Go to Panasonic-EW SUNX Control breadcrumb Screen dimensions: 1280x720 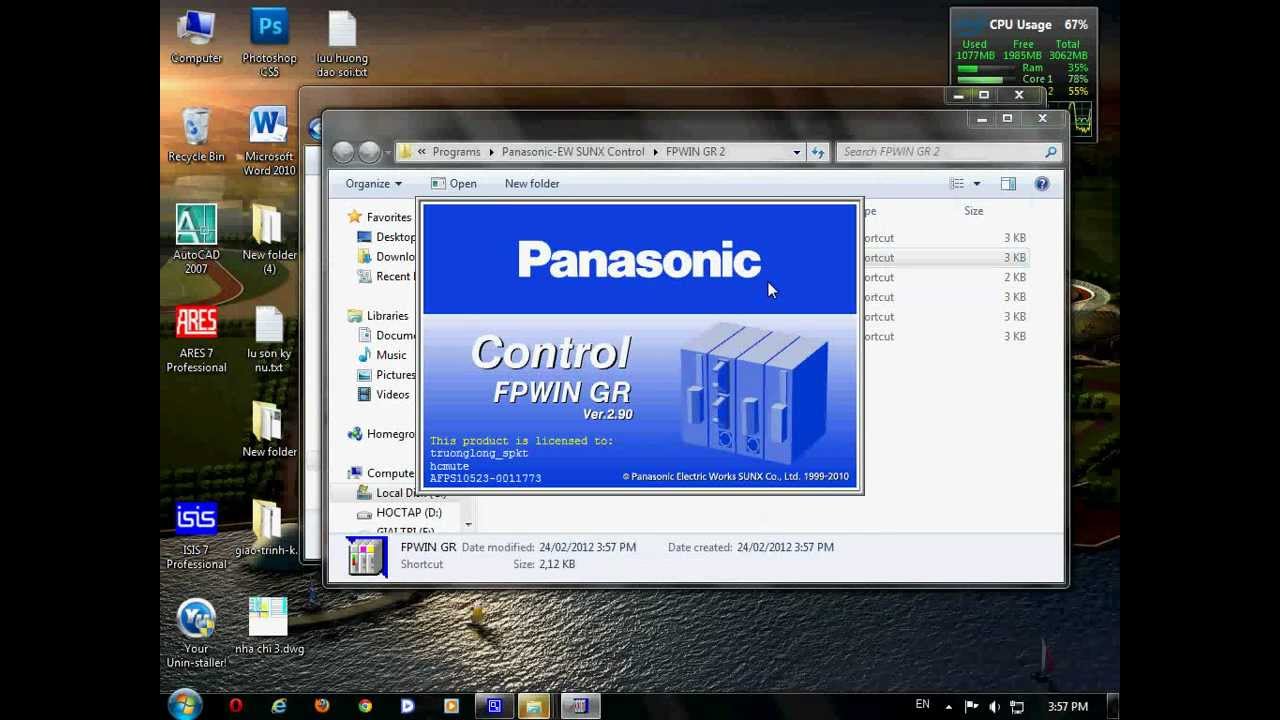[x=573, y=152]
